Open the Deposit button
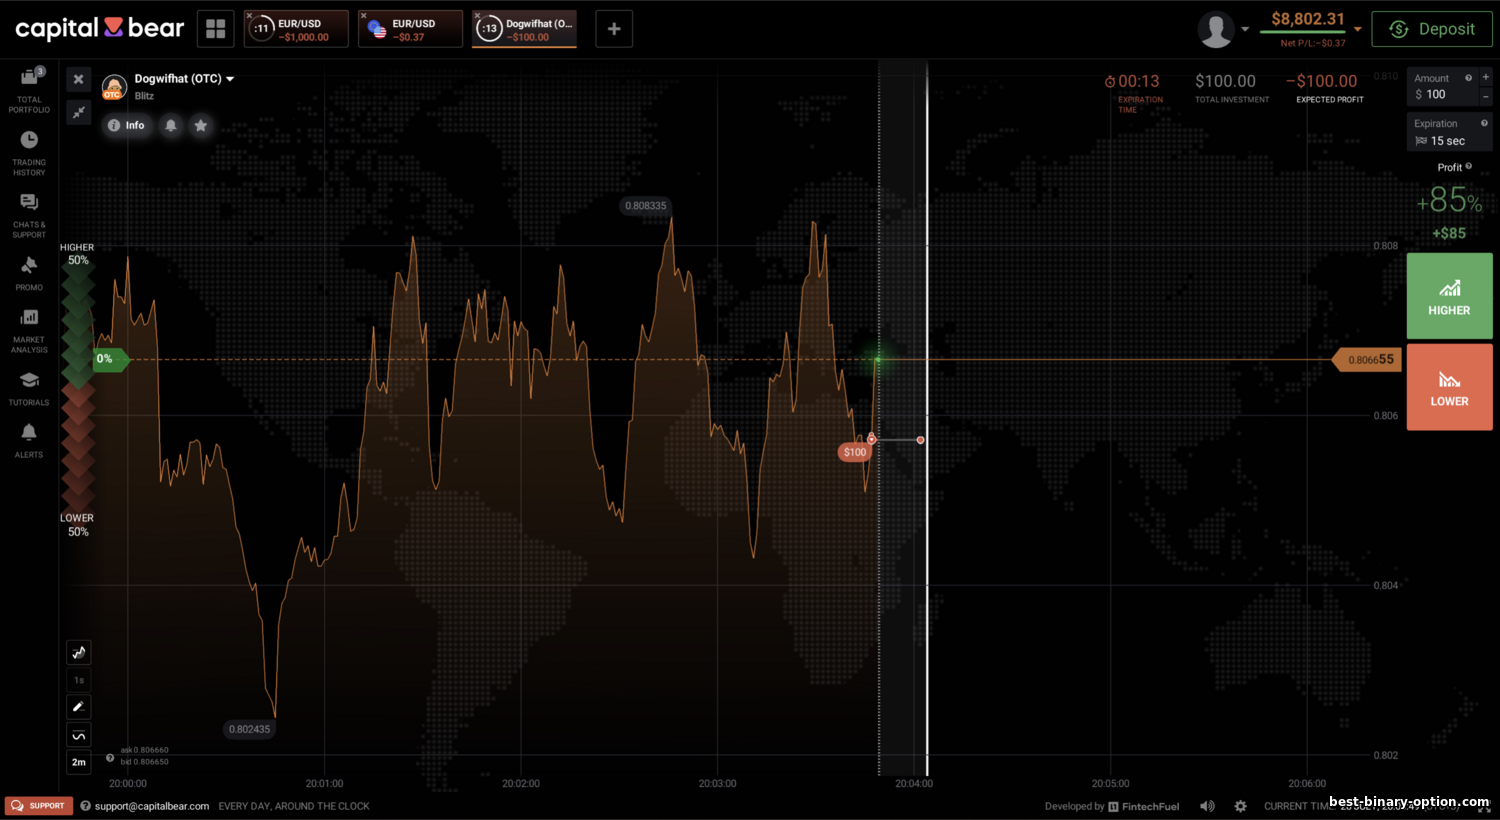 point(1432,29)
